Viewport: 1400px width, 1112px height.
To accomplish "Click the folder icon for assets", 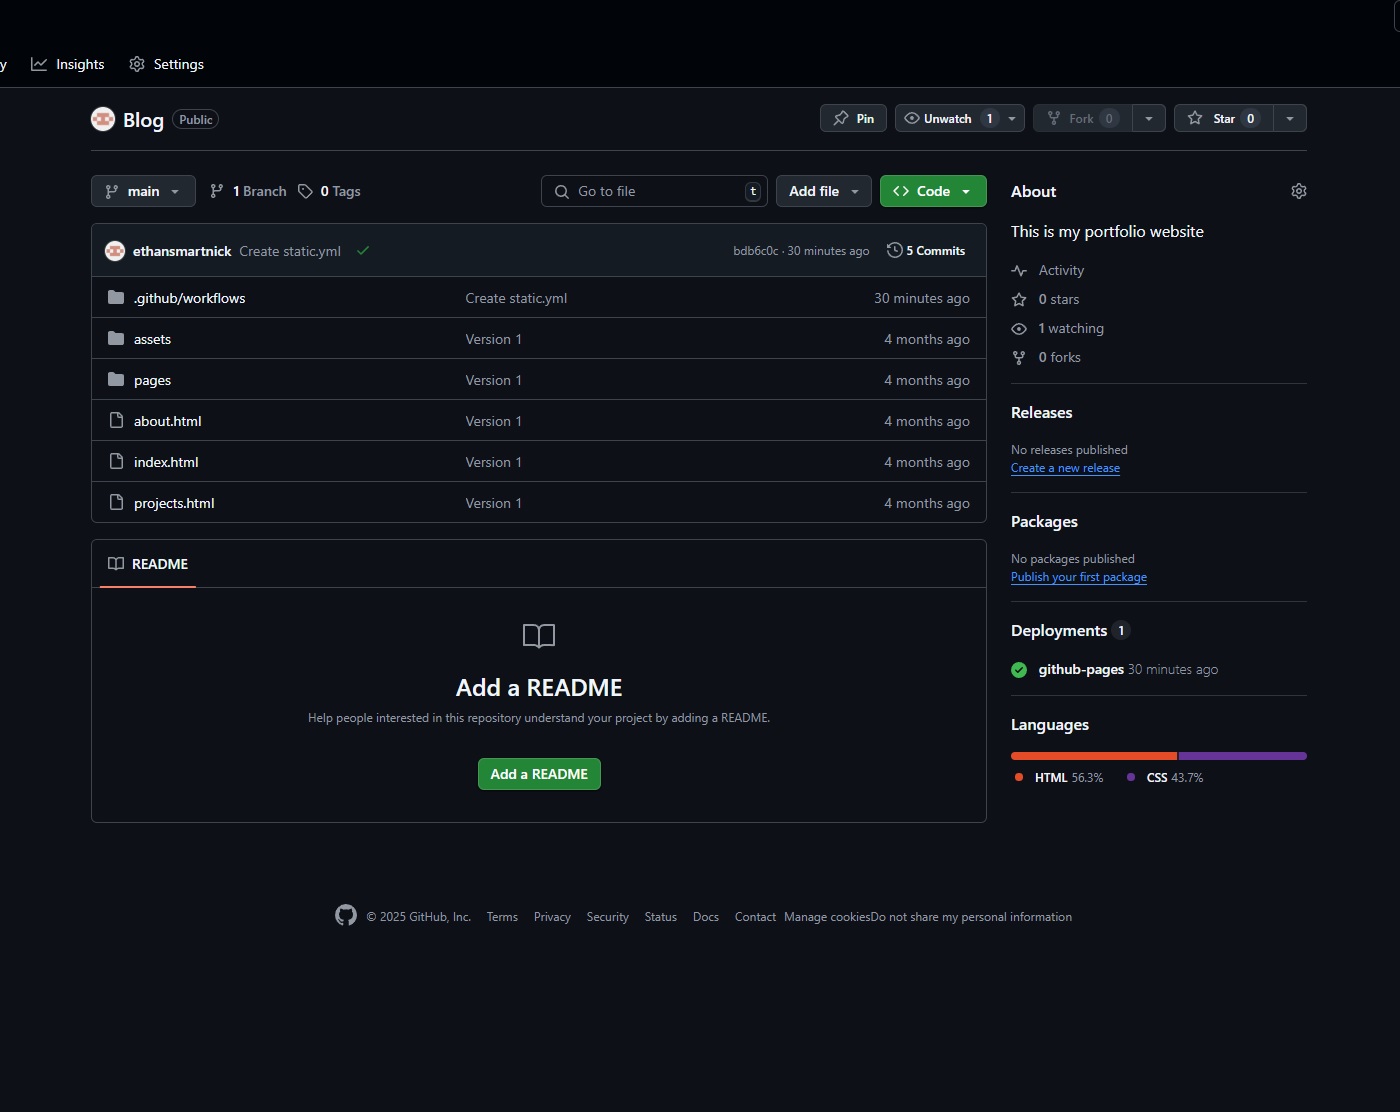I will [116, 338].
